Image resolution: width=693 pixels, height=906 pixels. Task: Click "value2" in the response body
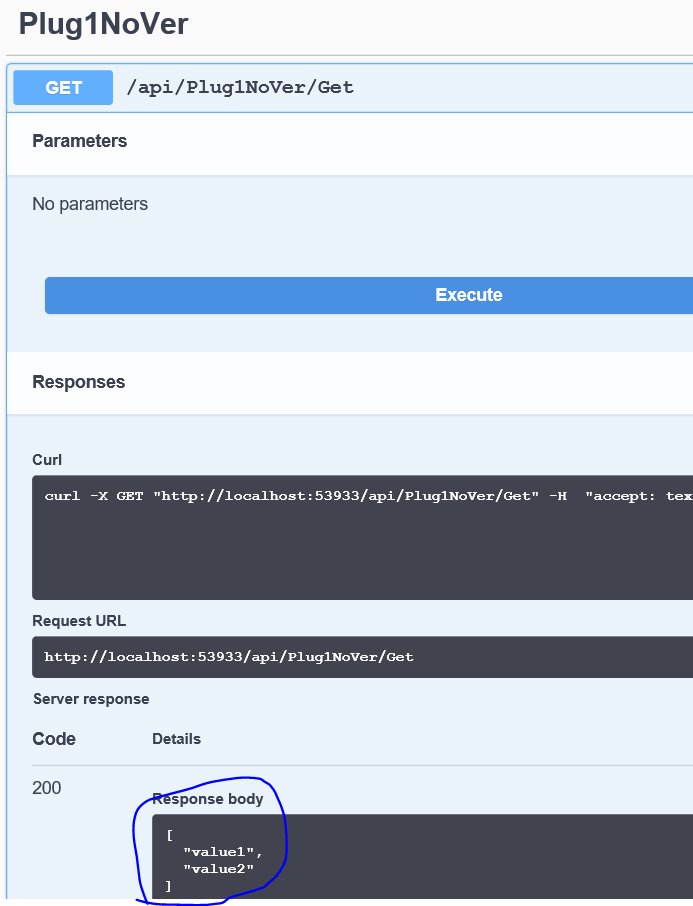[x=219, y=869]
